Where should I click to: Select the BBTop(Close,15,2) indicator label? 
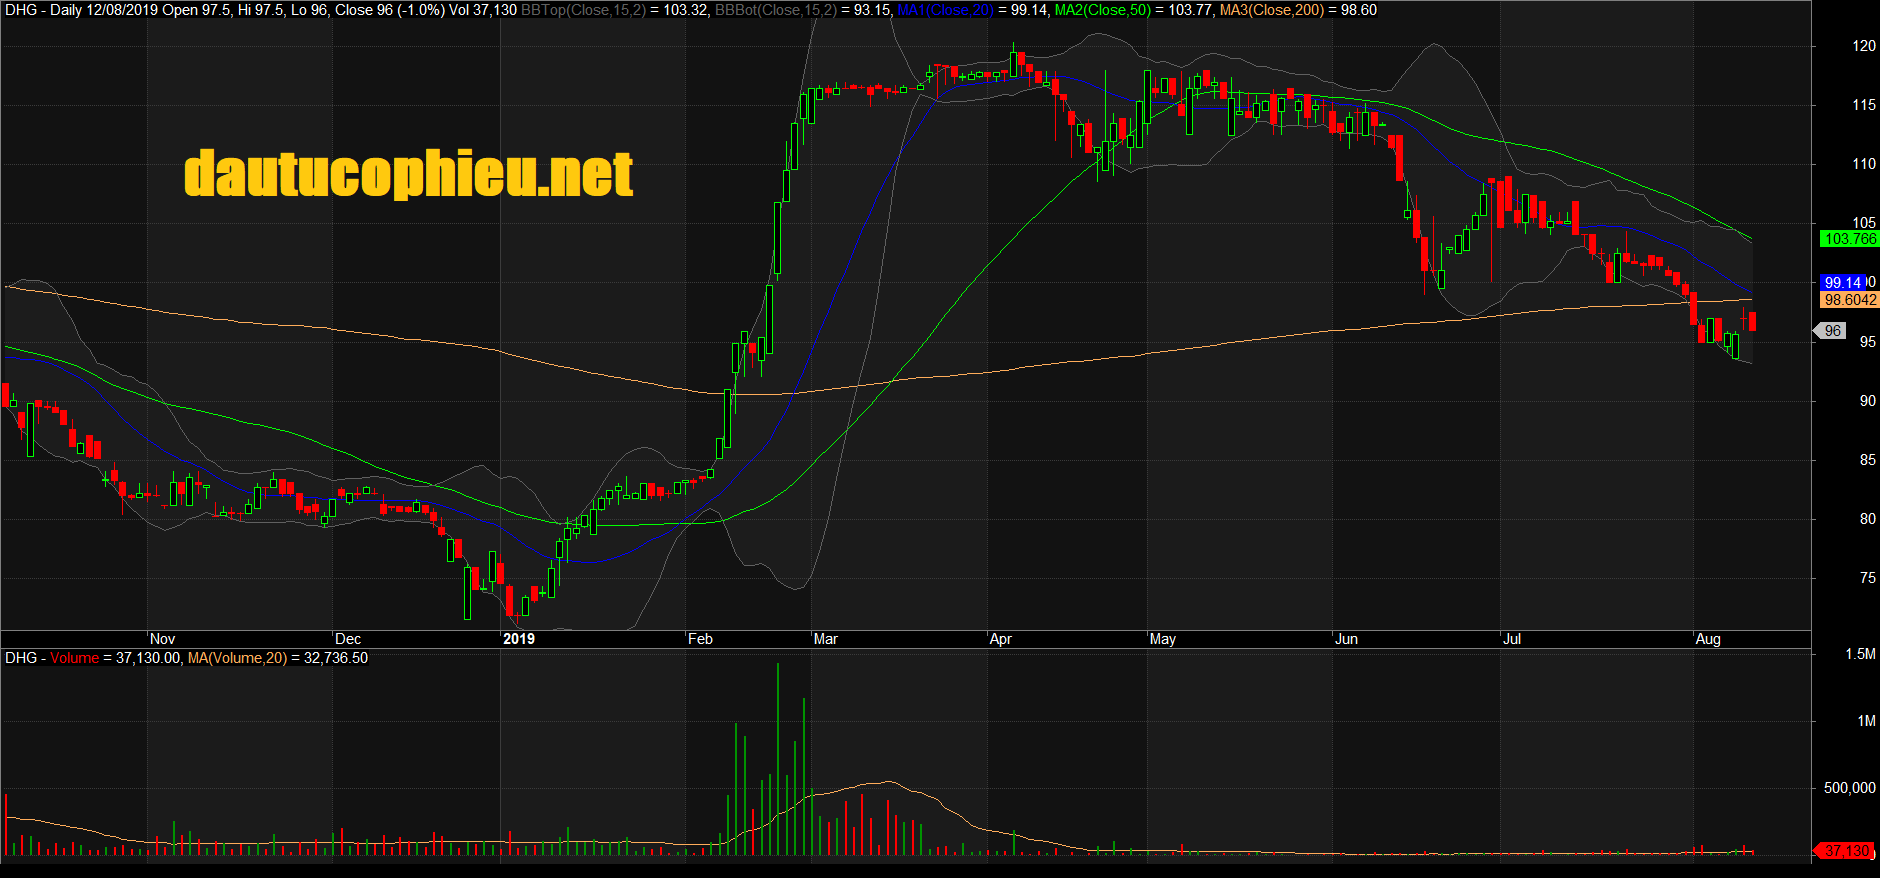pyautogui.click(x=583, y=10)
